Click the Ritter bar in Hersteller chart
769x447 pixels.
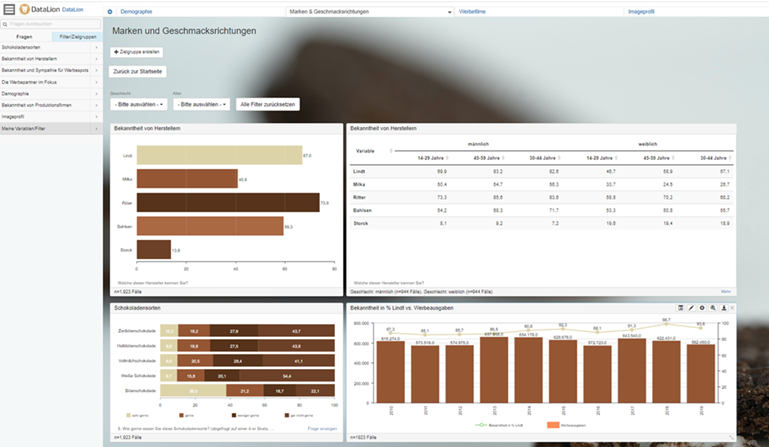click(x=228, y=203)
